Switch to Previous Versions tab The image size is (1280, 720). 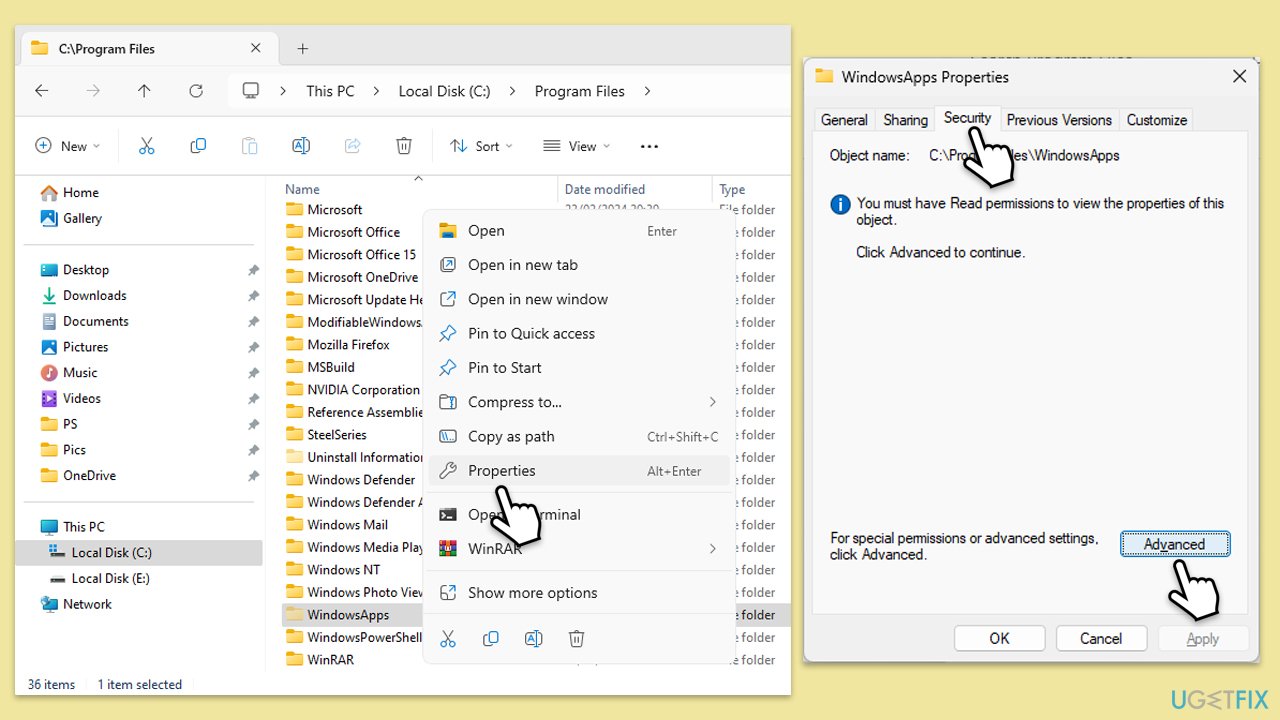[x=1059, y=120]
